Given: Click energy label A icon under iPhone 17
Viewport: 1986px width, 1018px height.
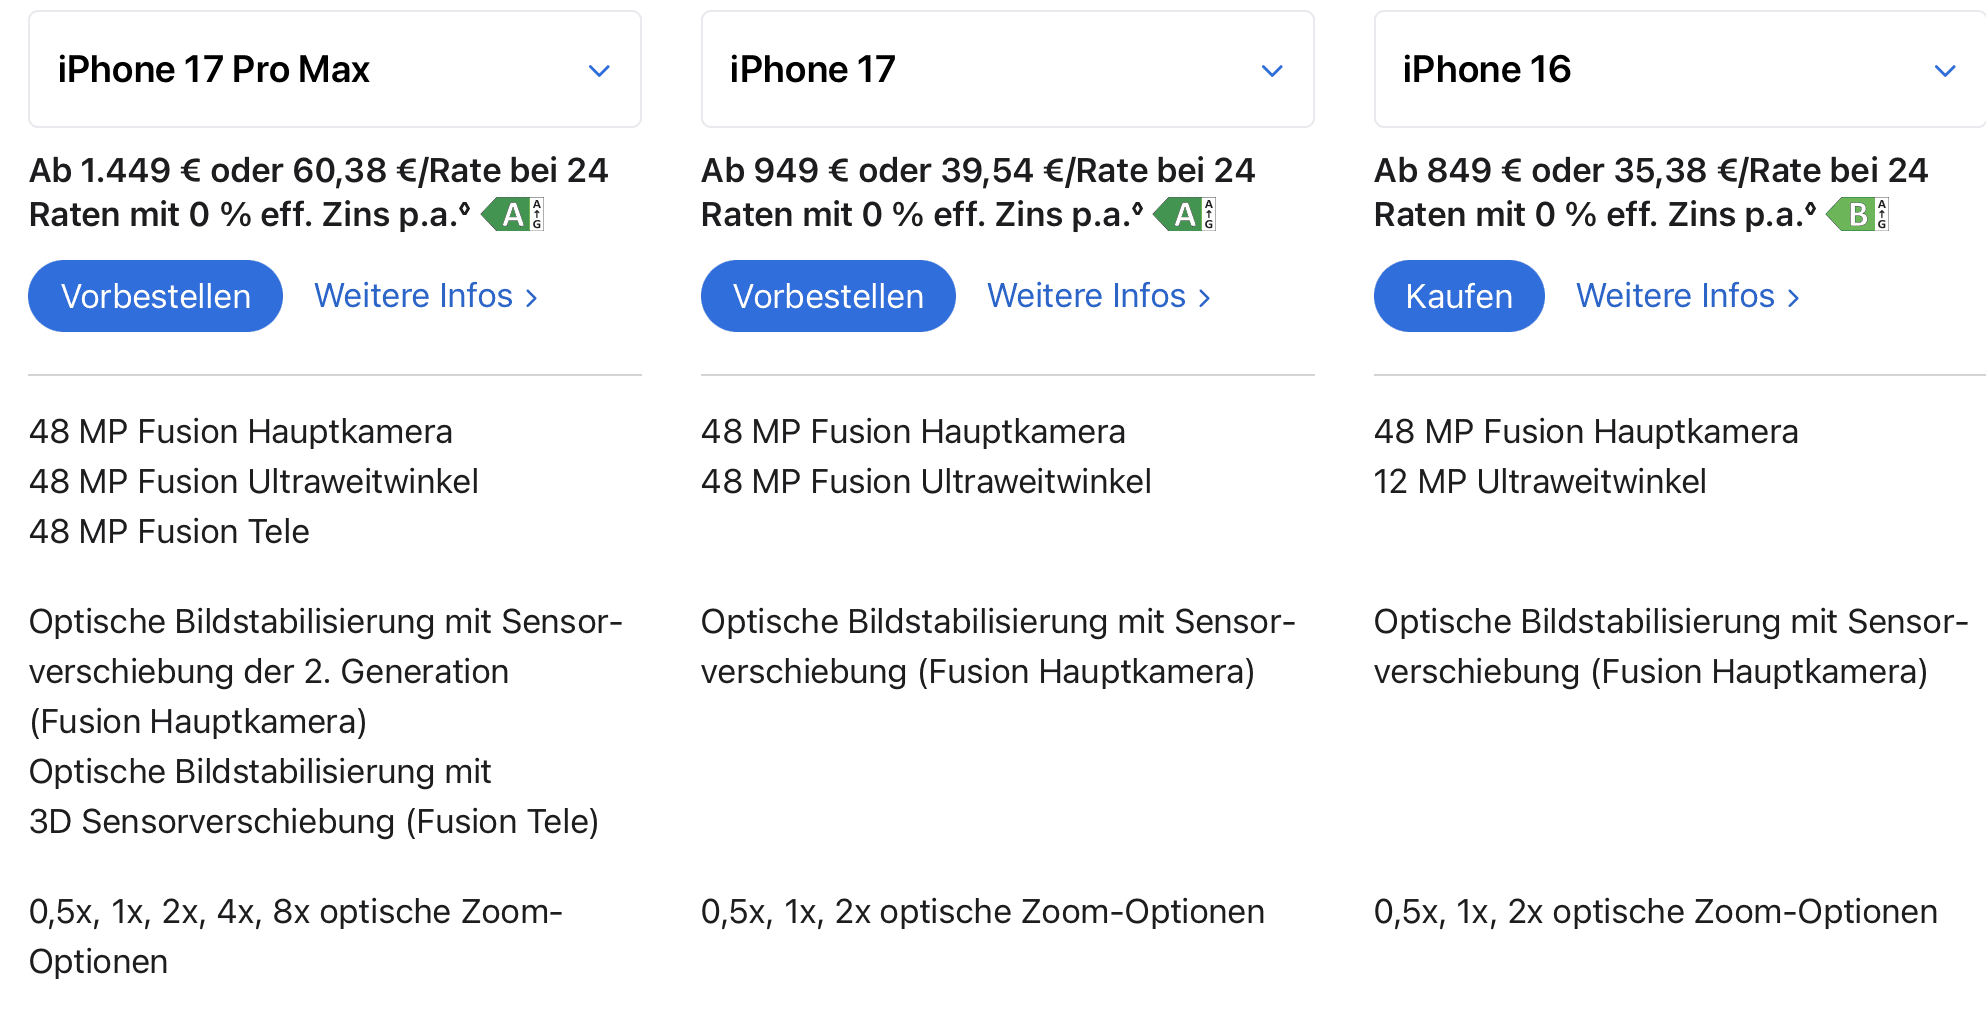Looking at the screenshot, I should (x=1185, y=214).
